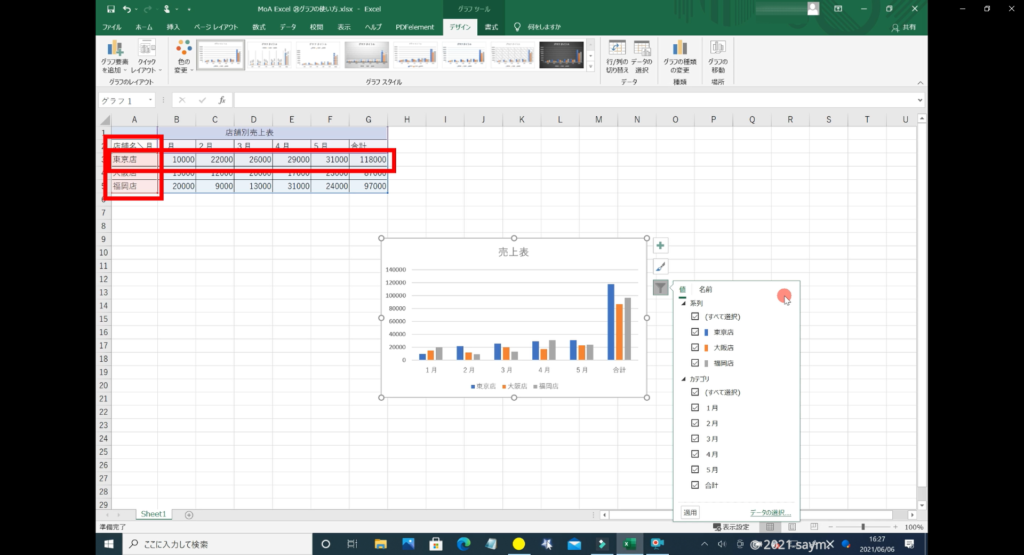This screenshot has height=555, width=1024.
Task: Click the Windows taskbar search box
Action: [215, 544]
